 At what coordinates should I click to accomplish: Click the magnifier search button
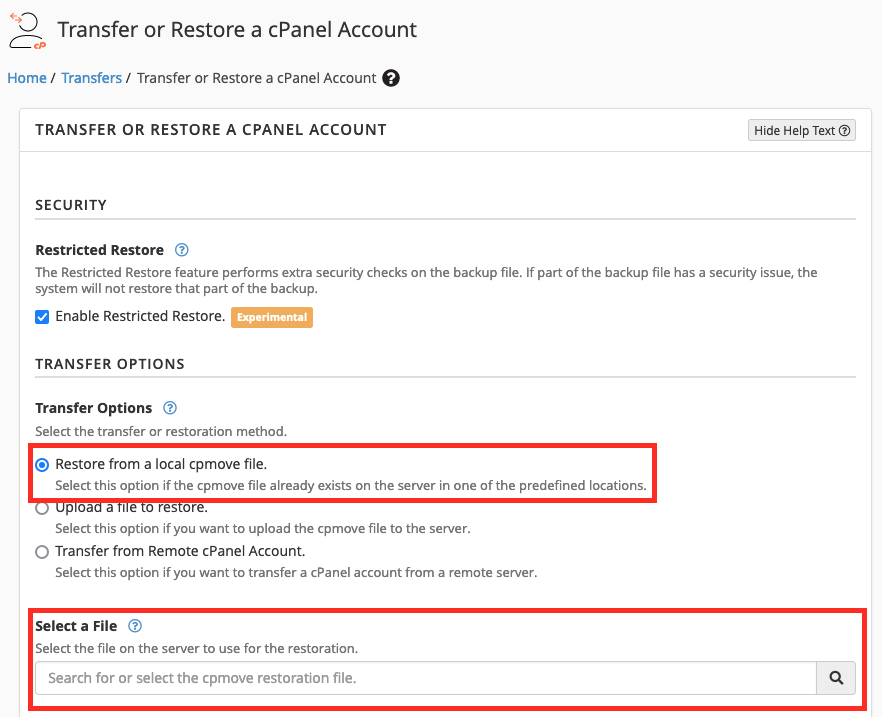point(836,678)
